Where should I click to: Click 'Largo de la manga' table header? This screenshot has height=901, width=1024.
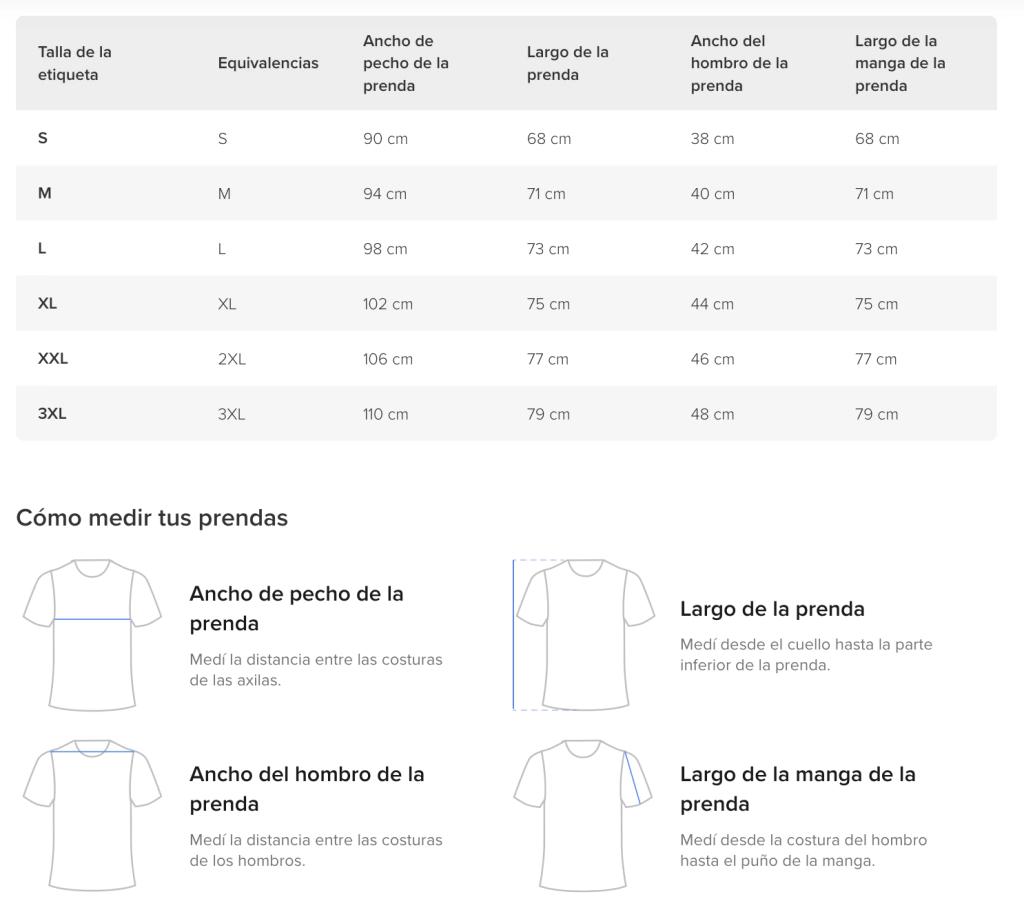(900, 63)
